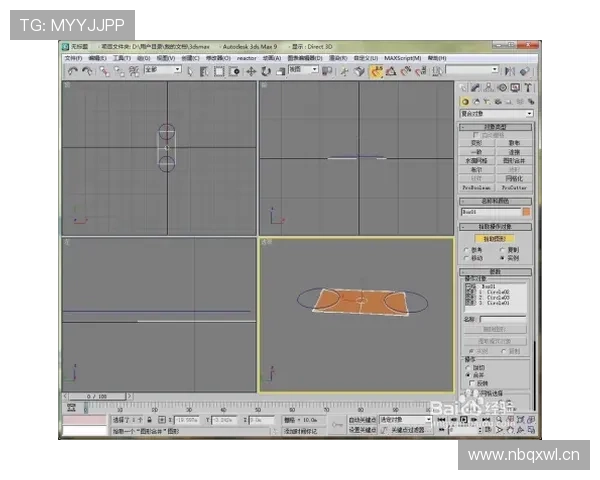The height and width of the screenshot is (480, 600).
Task: Click the 图形合并 ShapeMerge button
Action: click(x=514, y=161)
